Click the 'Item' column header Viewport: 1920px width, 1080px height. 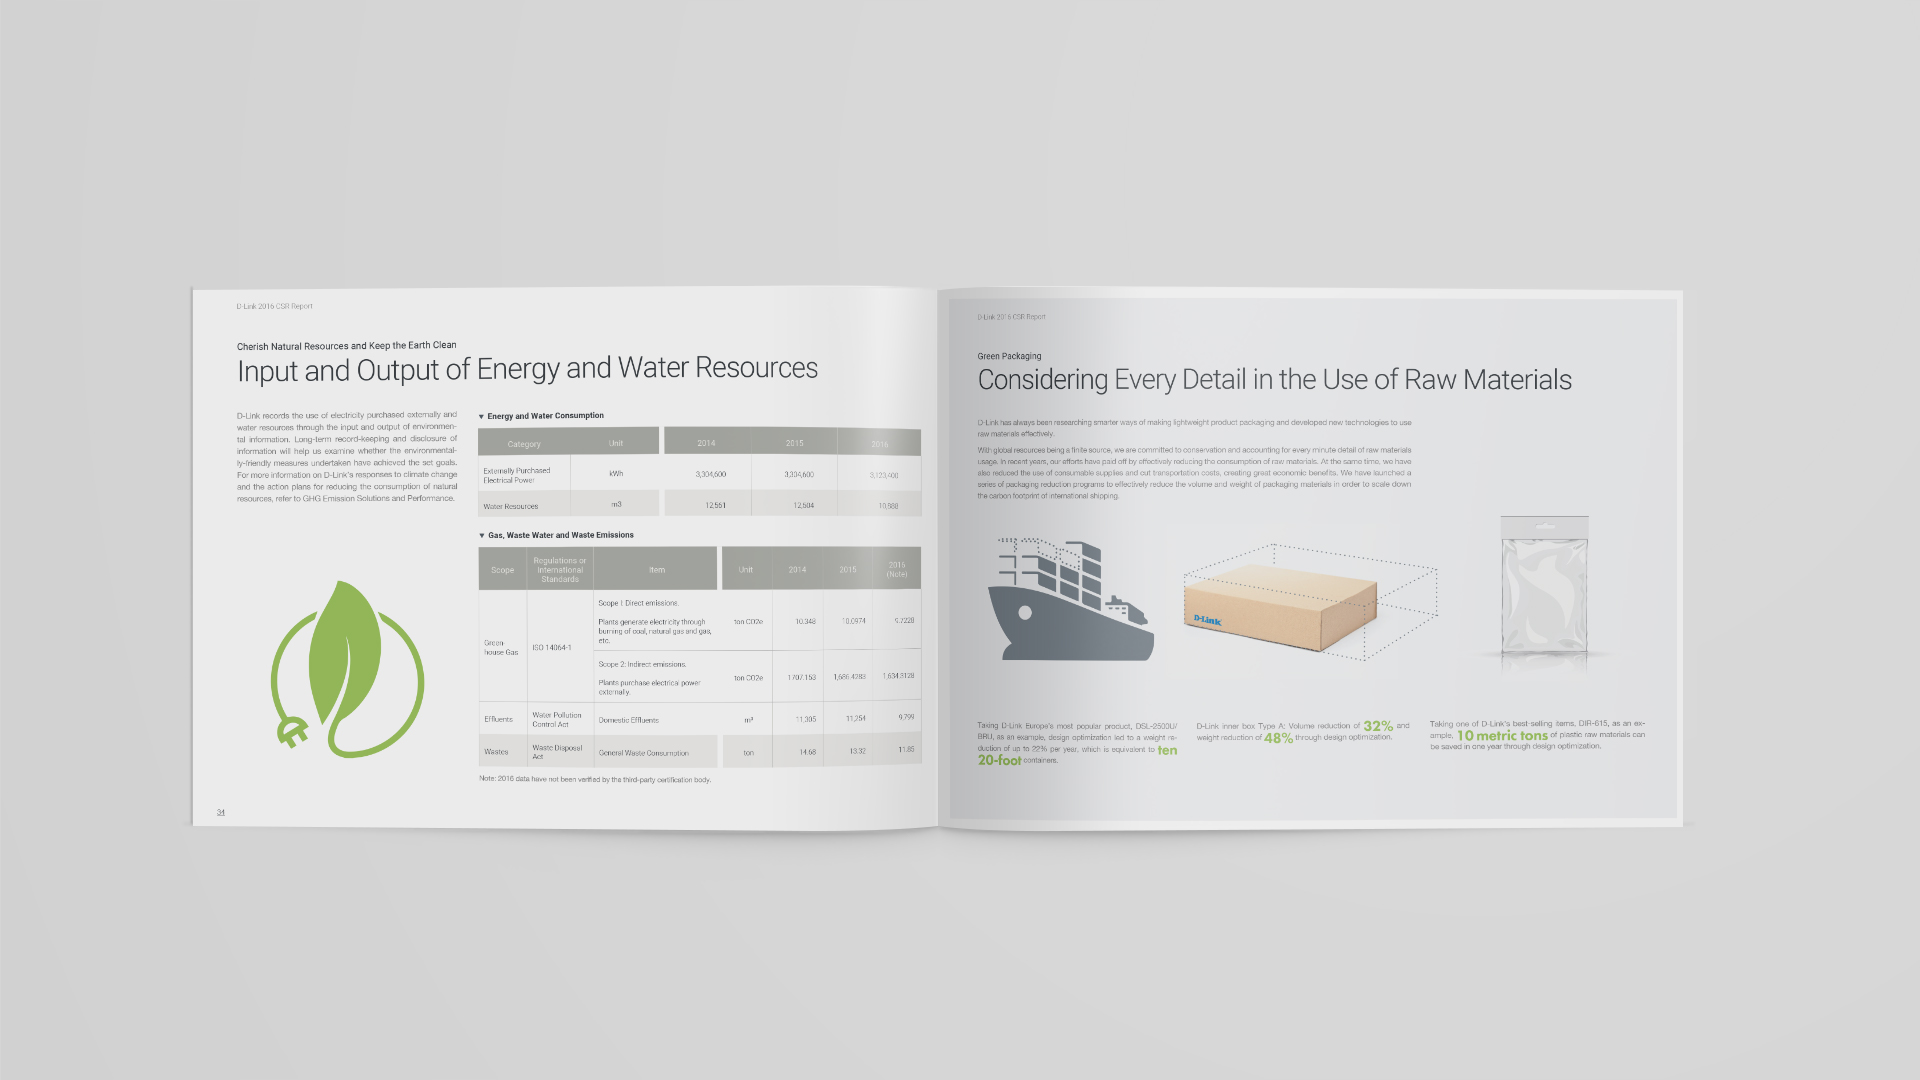coord(657,570)
